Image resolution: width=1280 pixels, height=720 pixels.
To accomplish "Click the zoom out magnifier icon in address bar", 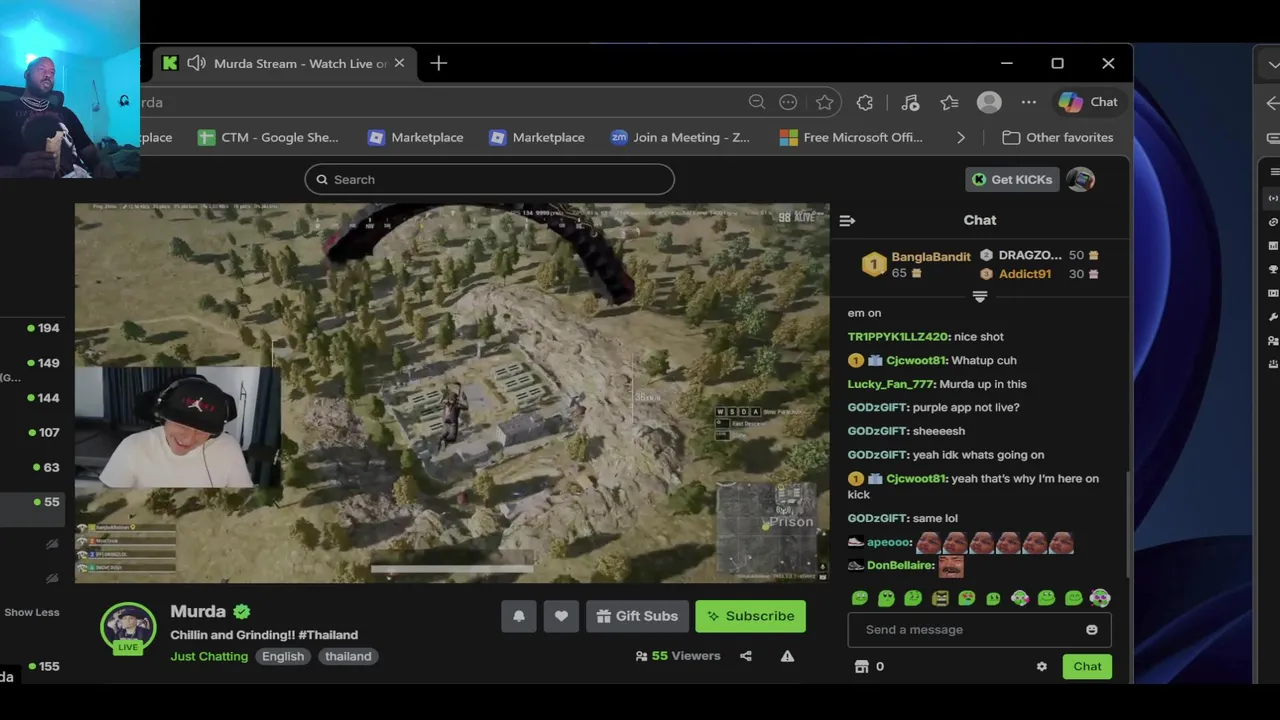I will coord(757,102).
